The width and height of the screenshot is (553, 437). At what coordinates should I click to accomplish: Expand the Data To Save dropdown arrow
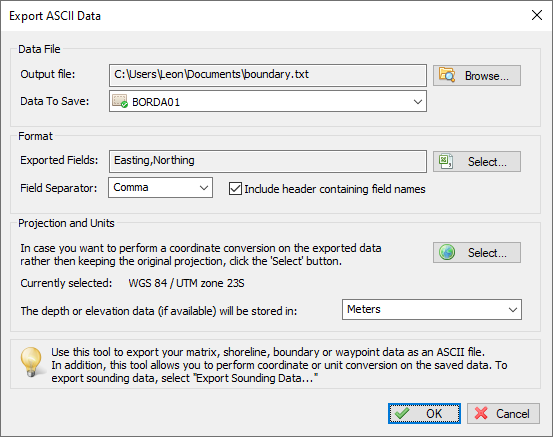tap(418, 102)
